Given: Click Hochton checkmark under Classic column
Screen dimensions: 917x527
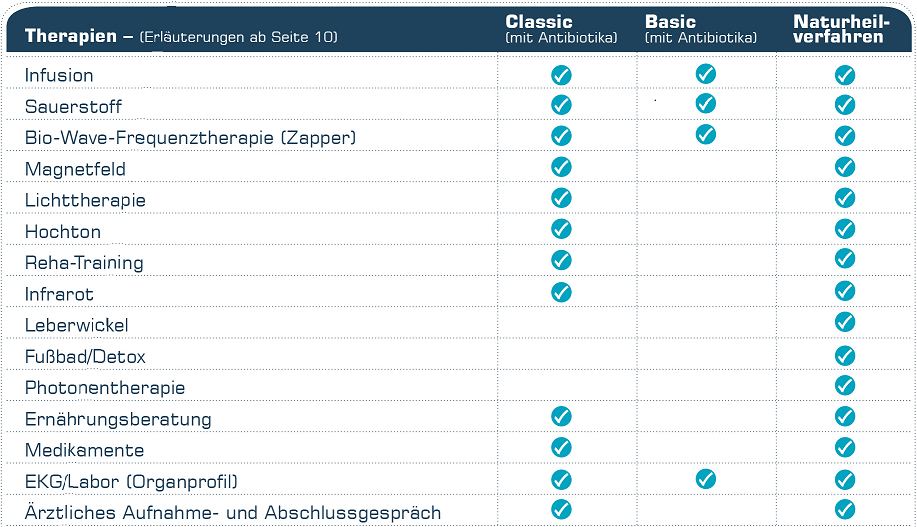Looking at the screenshot, I should (561, 229).
